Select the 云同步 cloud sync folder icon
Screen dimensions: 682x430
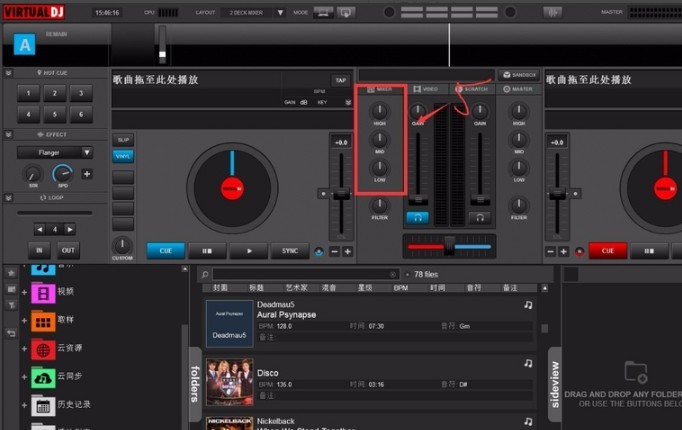pos(43,378)
